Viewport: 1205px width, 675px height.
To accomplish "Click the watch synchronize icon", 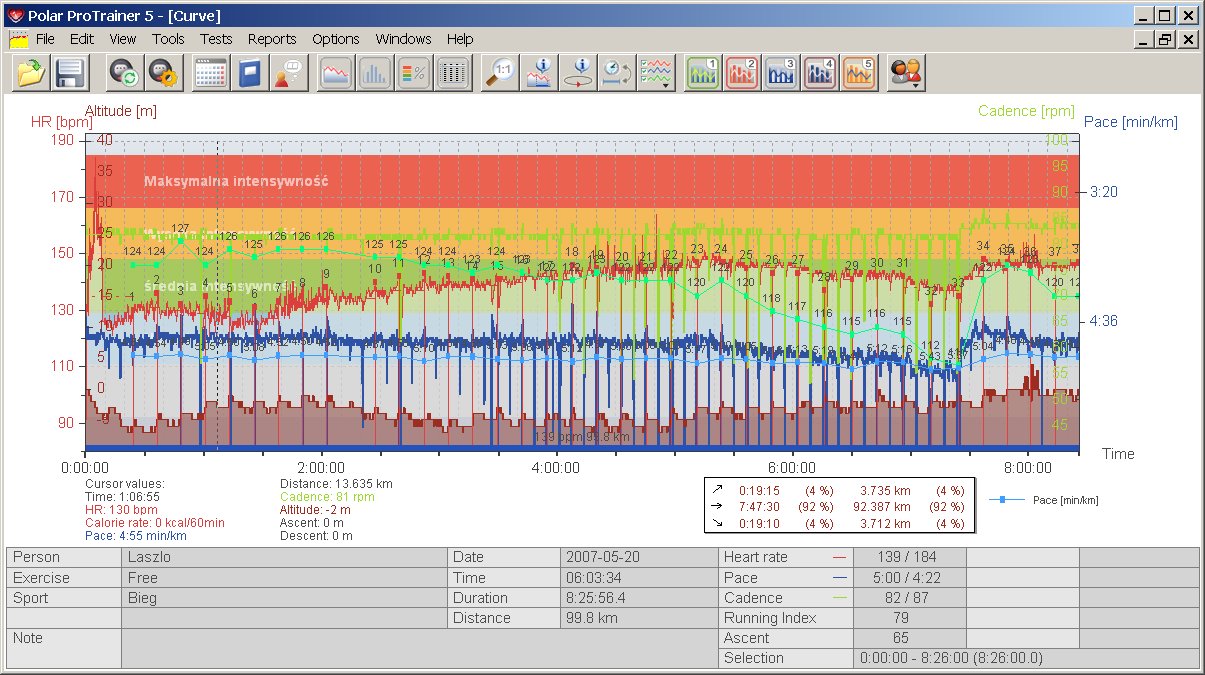I will click(123, 73).
